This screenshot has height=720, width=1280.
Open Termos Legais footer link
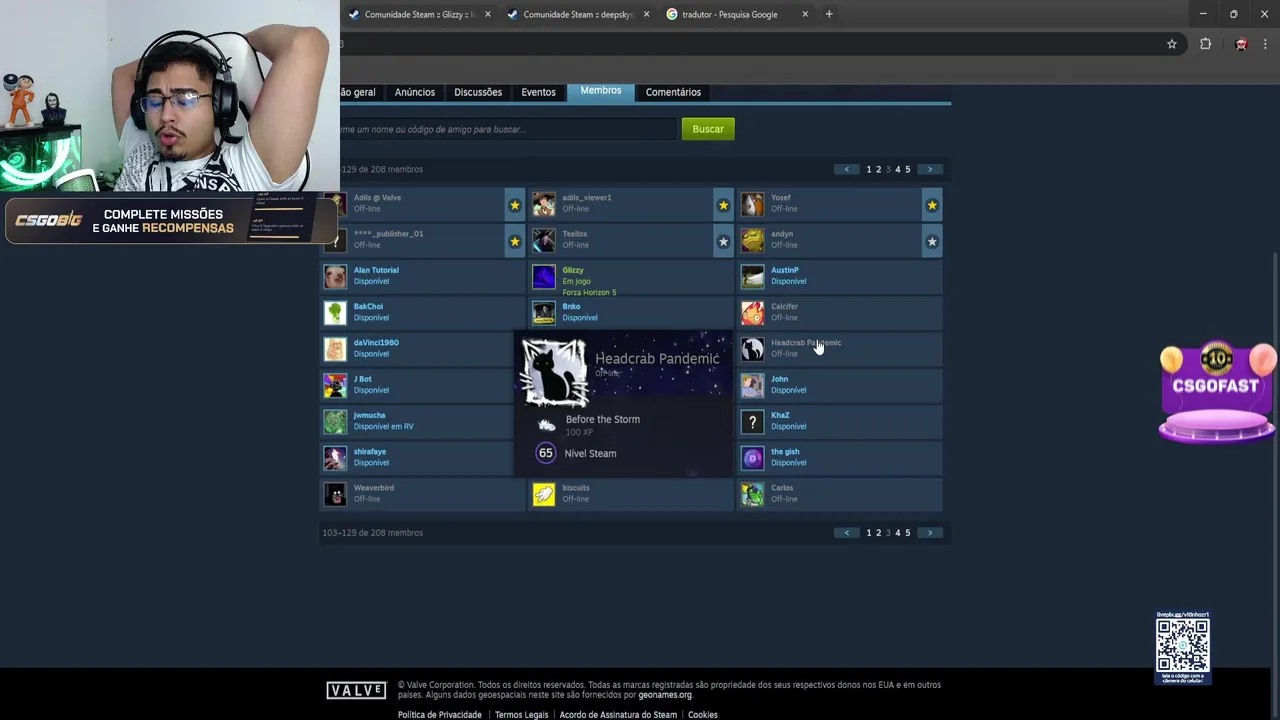(521, 715)
